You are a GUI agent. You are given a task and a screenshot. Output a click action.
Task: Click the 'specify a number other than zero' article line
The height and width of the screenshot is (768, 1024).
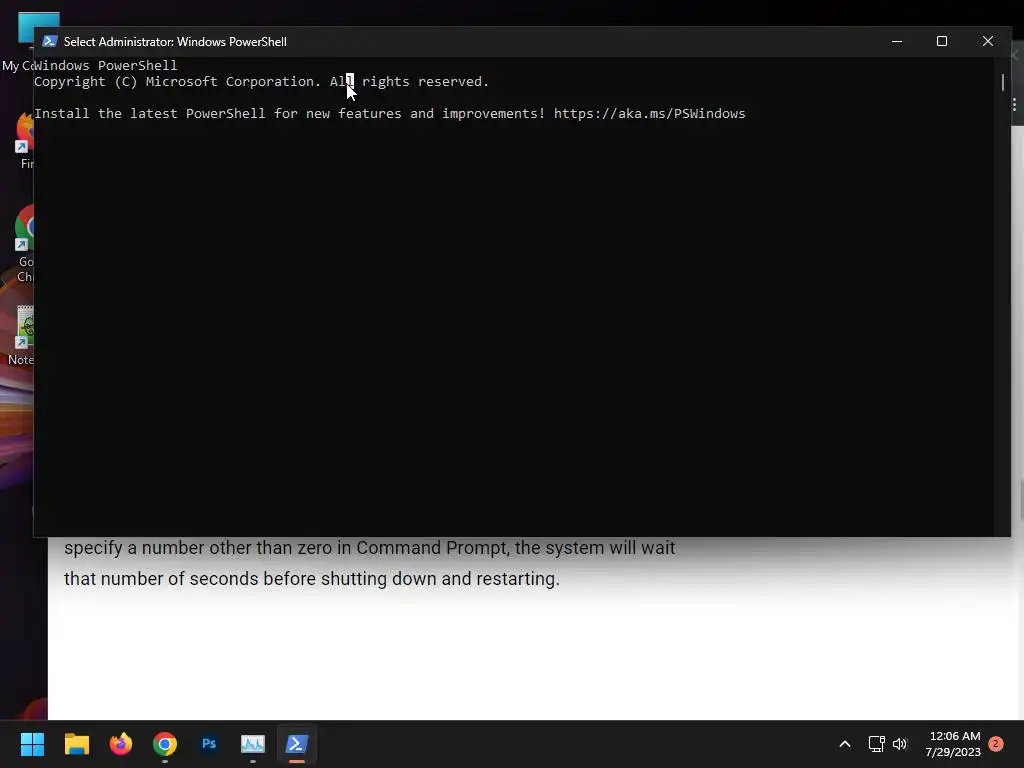(x=370, y=547)
